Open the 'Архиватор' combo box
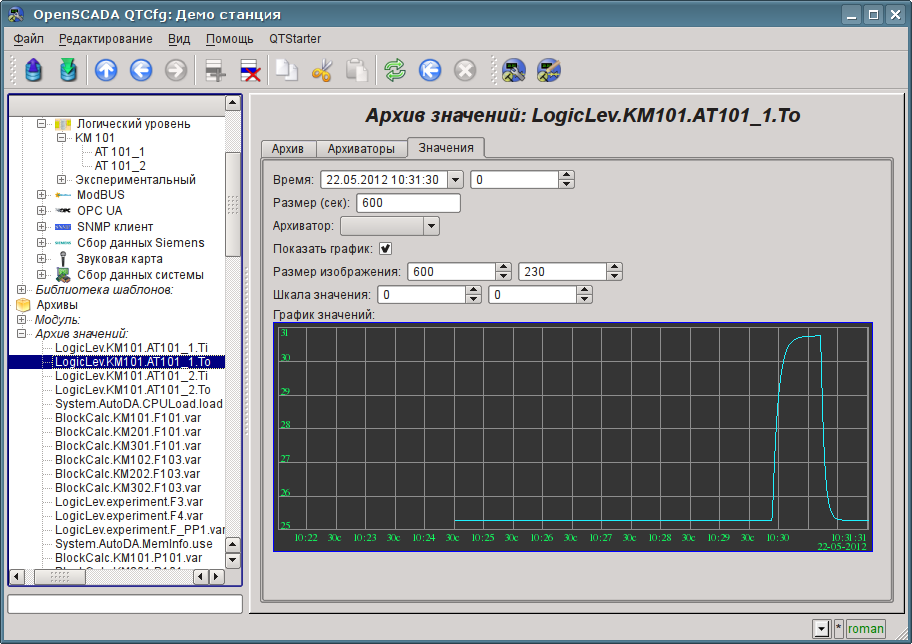 (x=389, y=226)
